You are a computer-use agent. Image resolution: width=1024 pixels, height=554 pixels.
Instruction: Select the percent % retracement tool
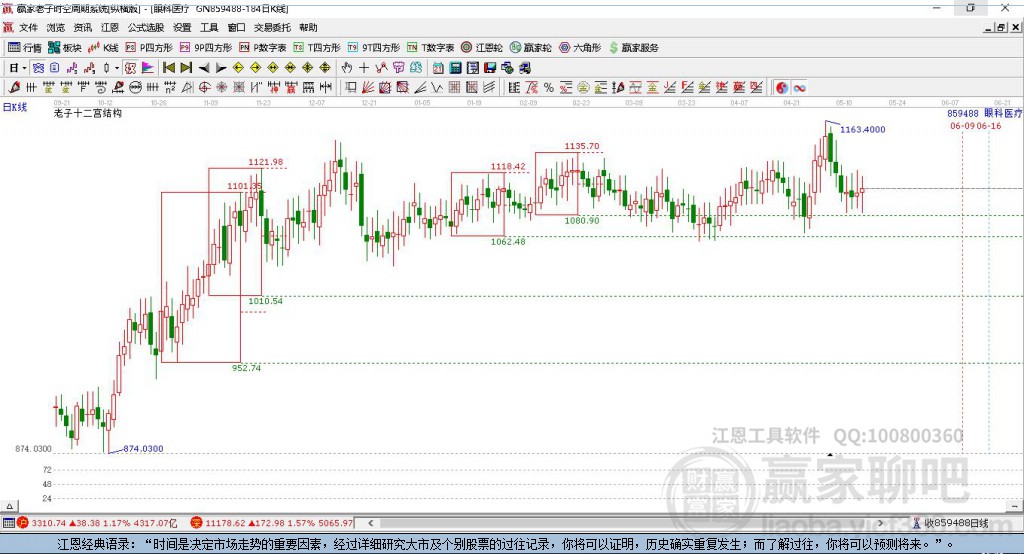coord(549,88)
